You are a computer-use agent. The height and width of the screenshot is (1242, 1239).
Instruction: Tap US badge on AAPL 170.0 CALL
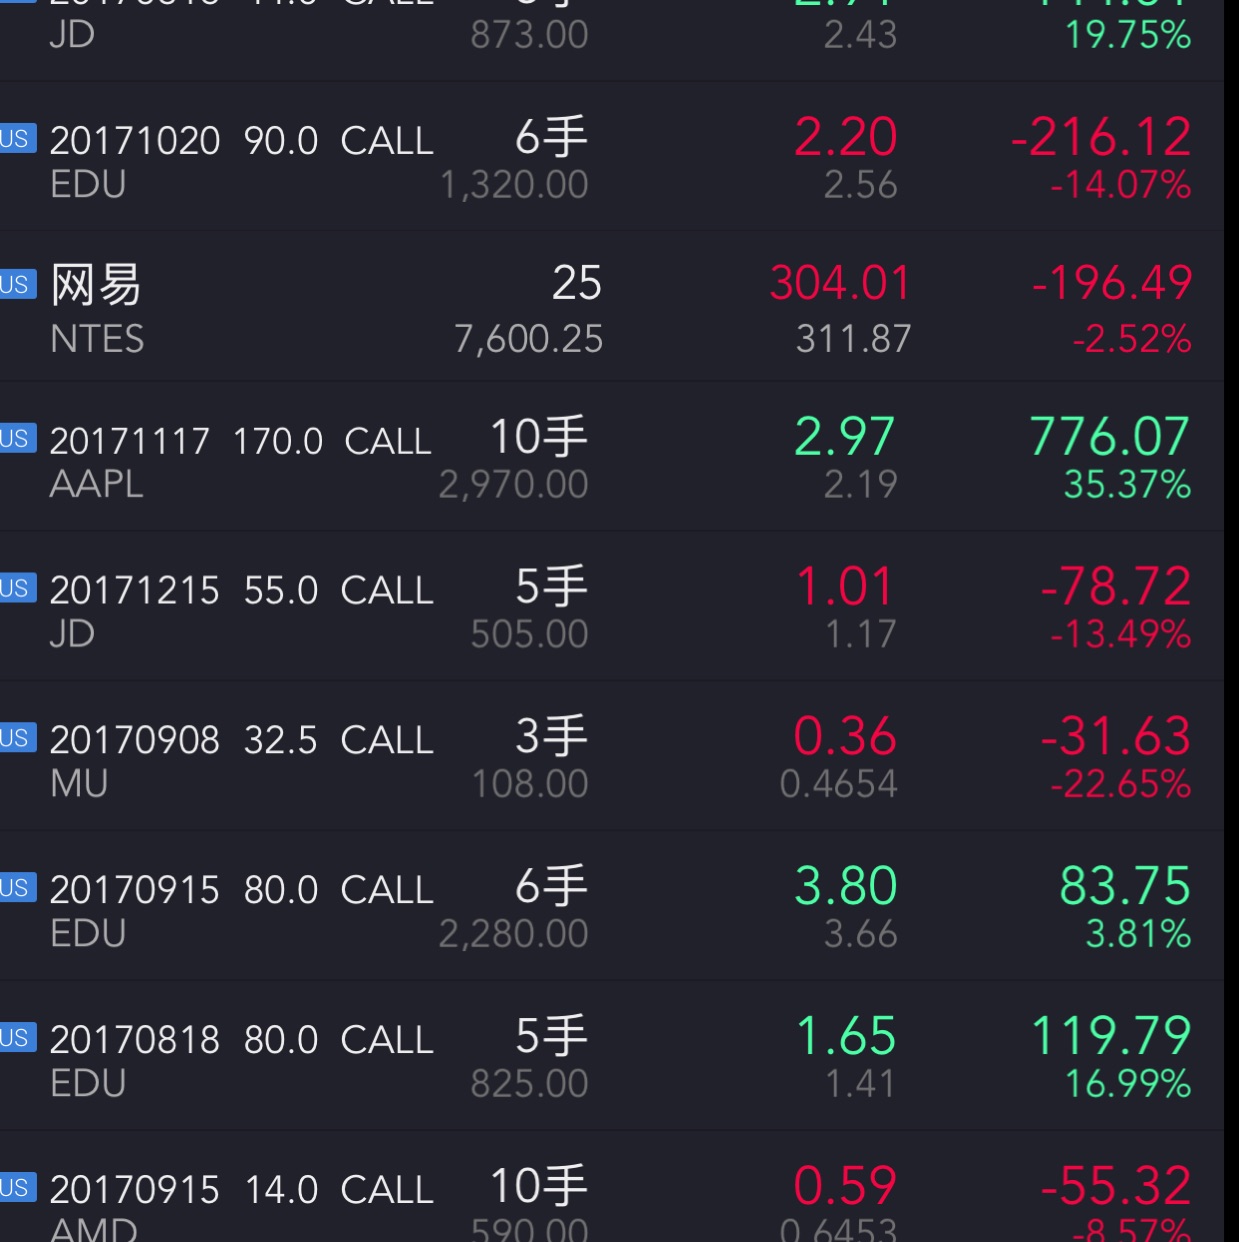point(16,438)
